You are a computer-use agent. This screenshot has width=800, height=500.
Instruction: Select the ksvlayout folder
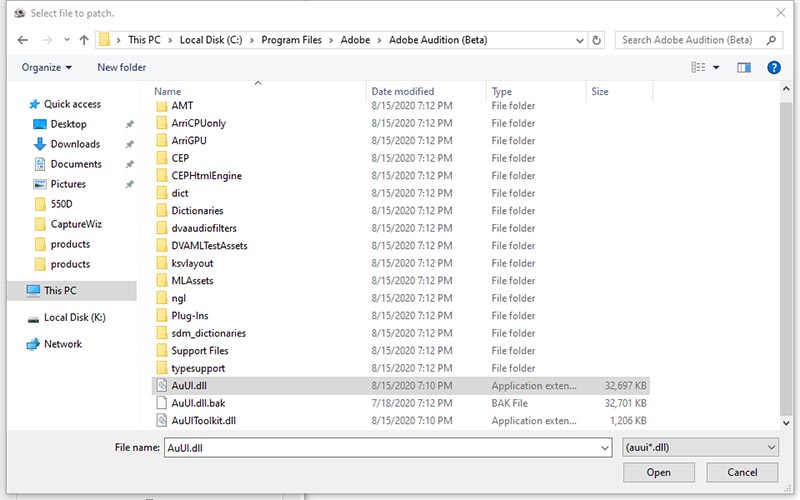[x=192, y=263]
